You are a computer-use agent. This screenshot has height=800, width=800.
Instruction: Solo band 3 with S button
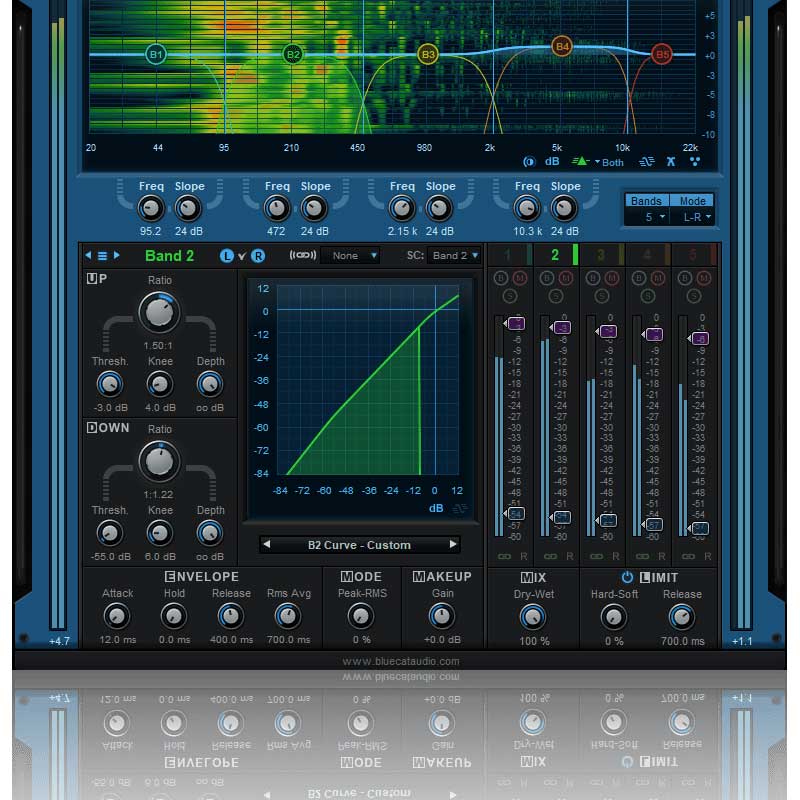602,296
